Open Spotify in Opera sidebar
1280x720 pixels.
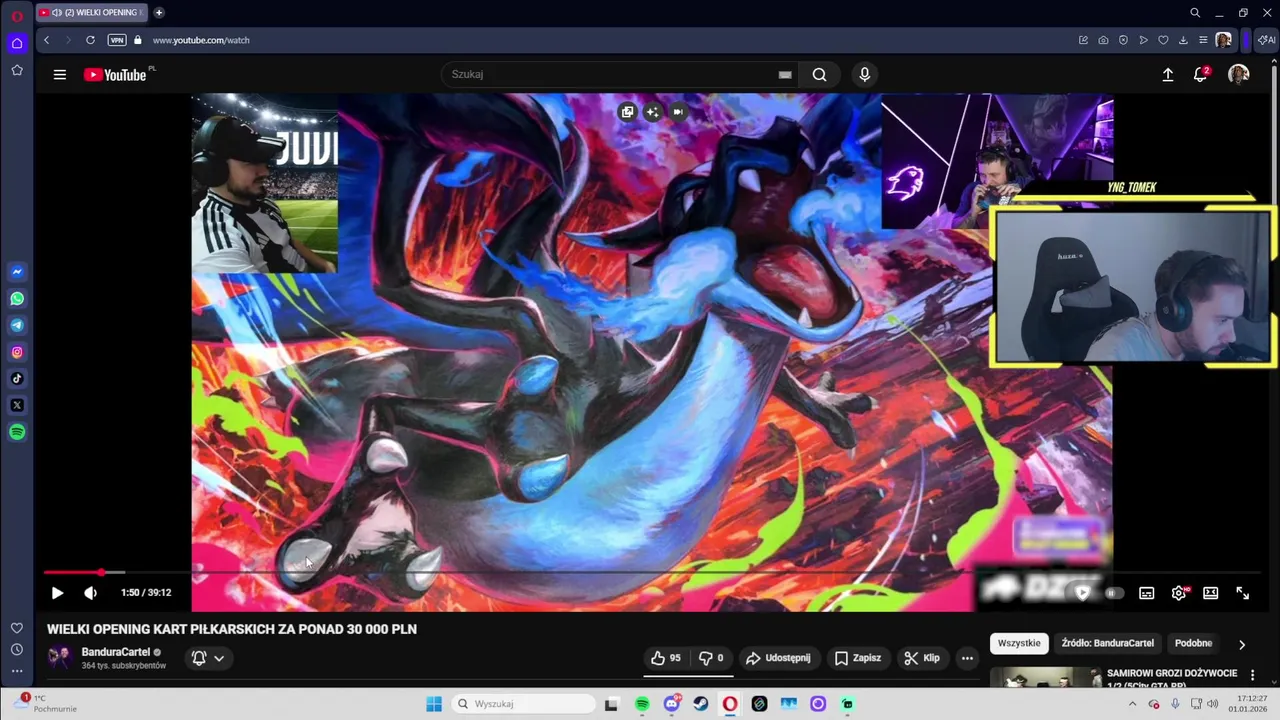coord(17,432)
